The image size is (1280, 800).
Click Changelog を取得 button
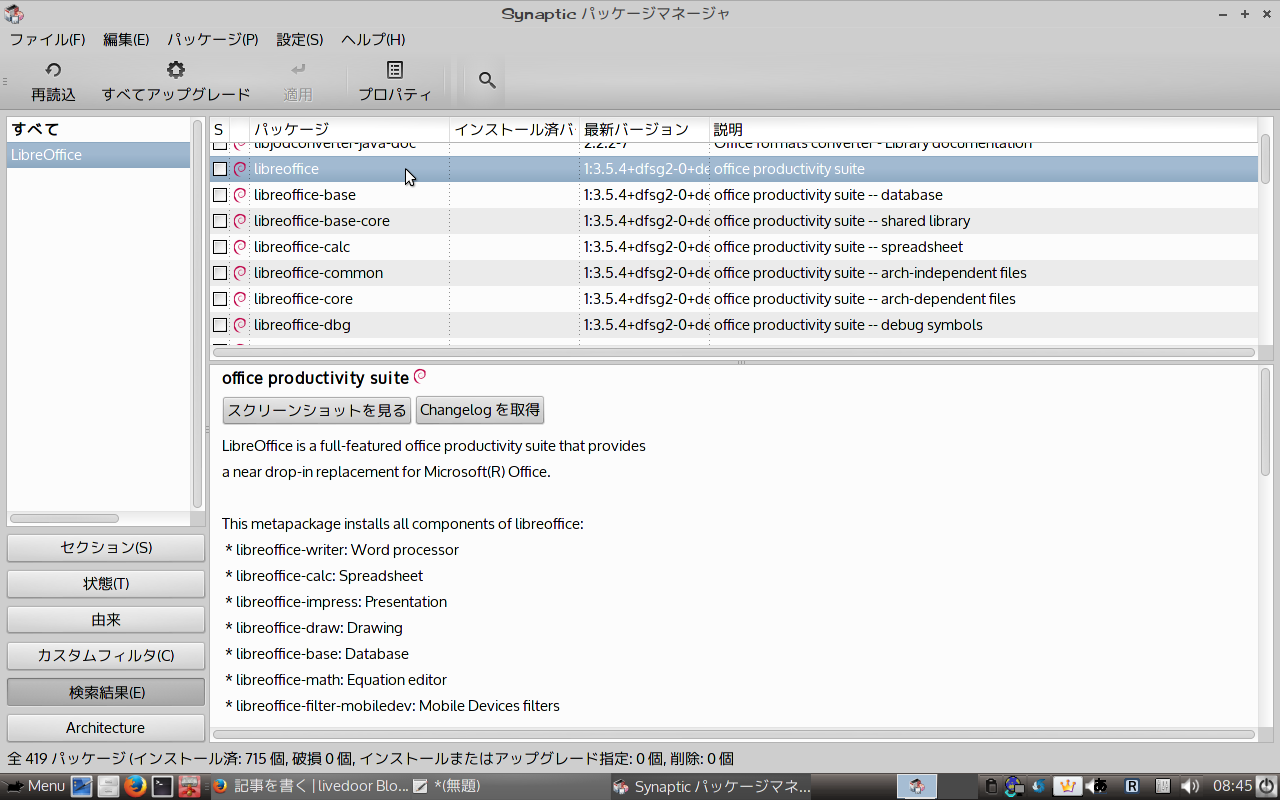pyautogui.click(x=480, y=410)
